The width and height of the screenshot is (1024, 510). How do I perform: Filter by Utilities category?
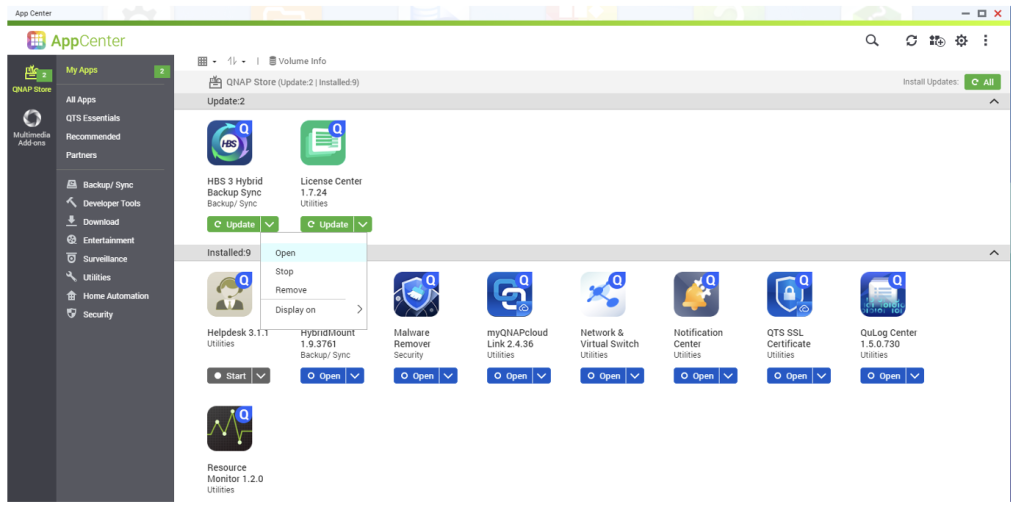tap(88, 278)
